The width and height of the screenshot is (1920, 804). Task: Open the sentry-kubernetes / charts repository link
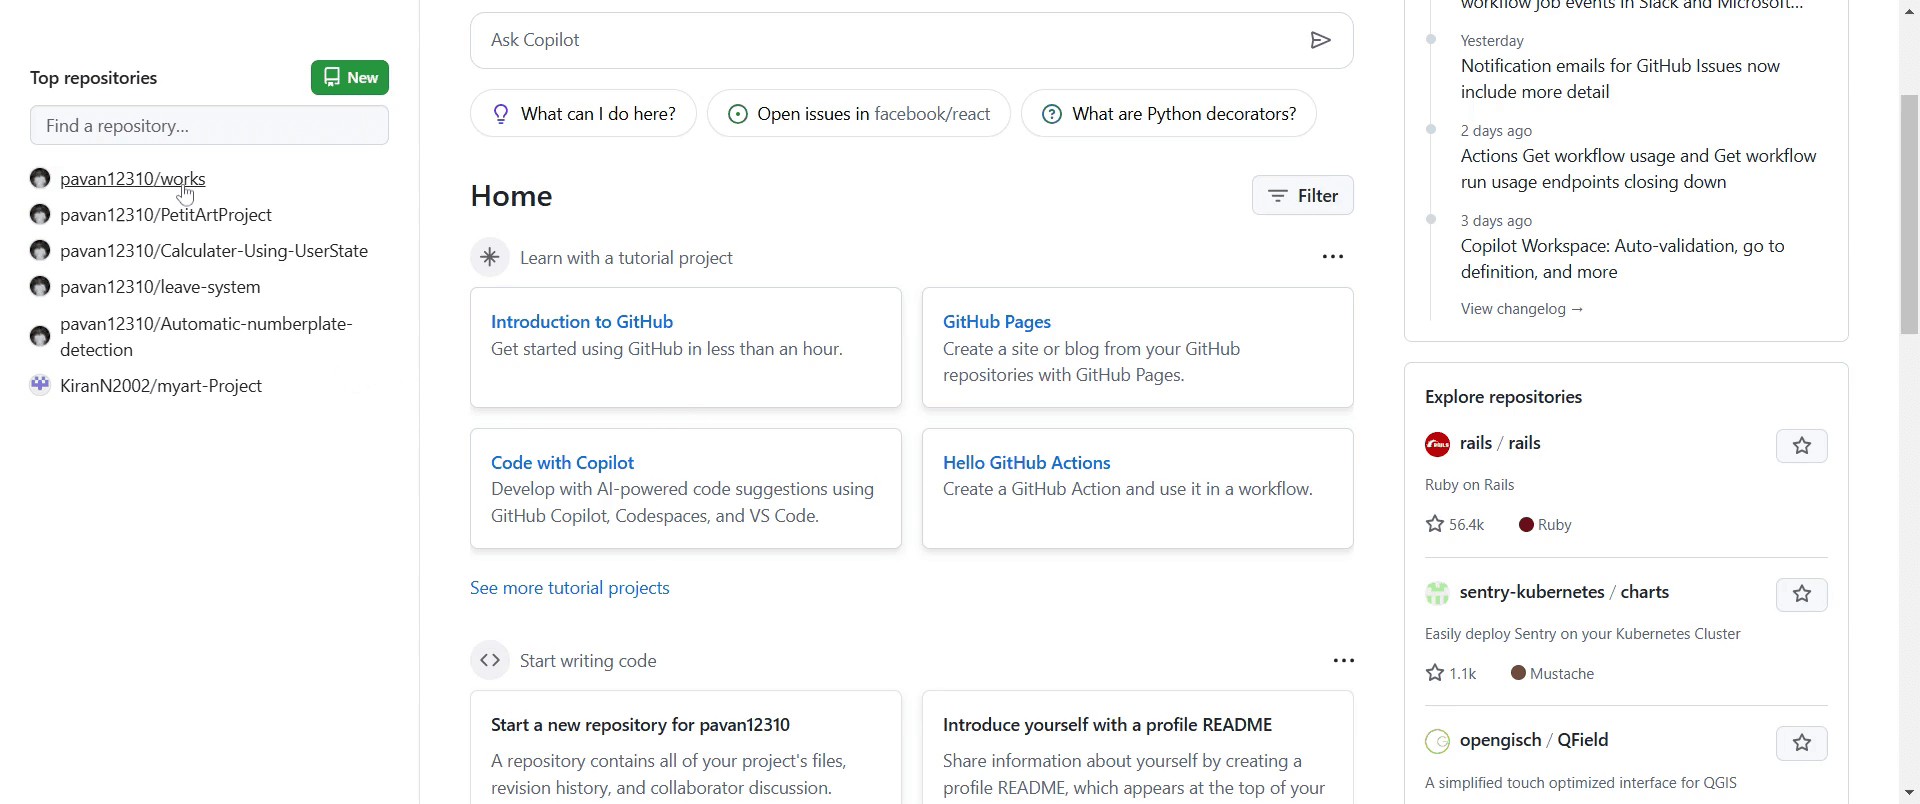(x=1564, y=592)
